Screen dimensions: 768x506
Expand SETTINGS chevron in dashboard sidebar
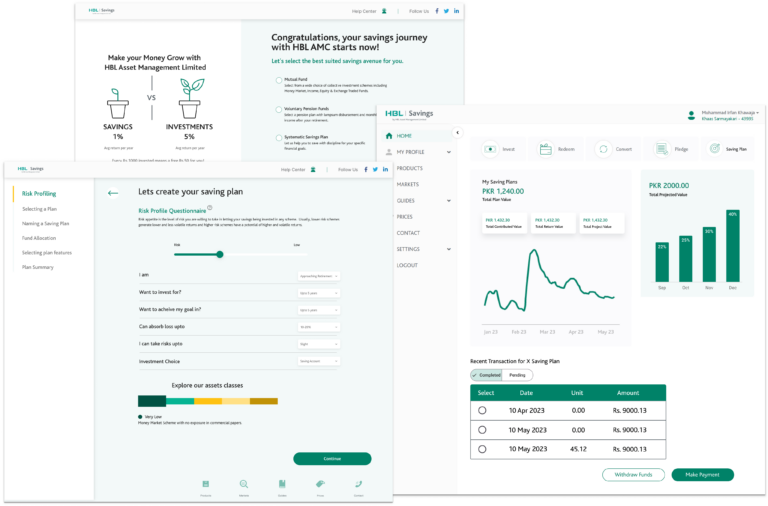coord(449,249)
